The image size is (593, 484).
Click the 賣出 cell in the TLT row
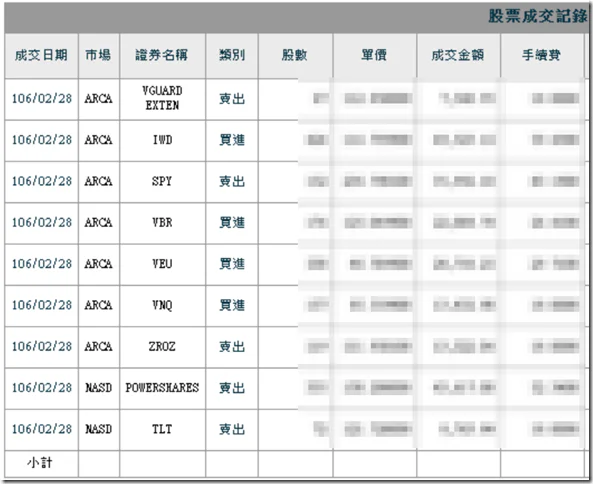click(232, 429)
